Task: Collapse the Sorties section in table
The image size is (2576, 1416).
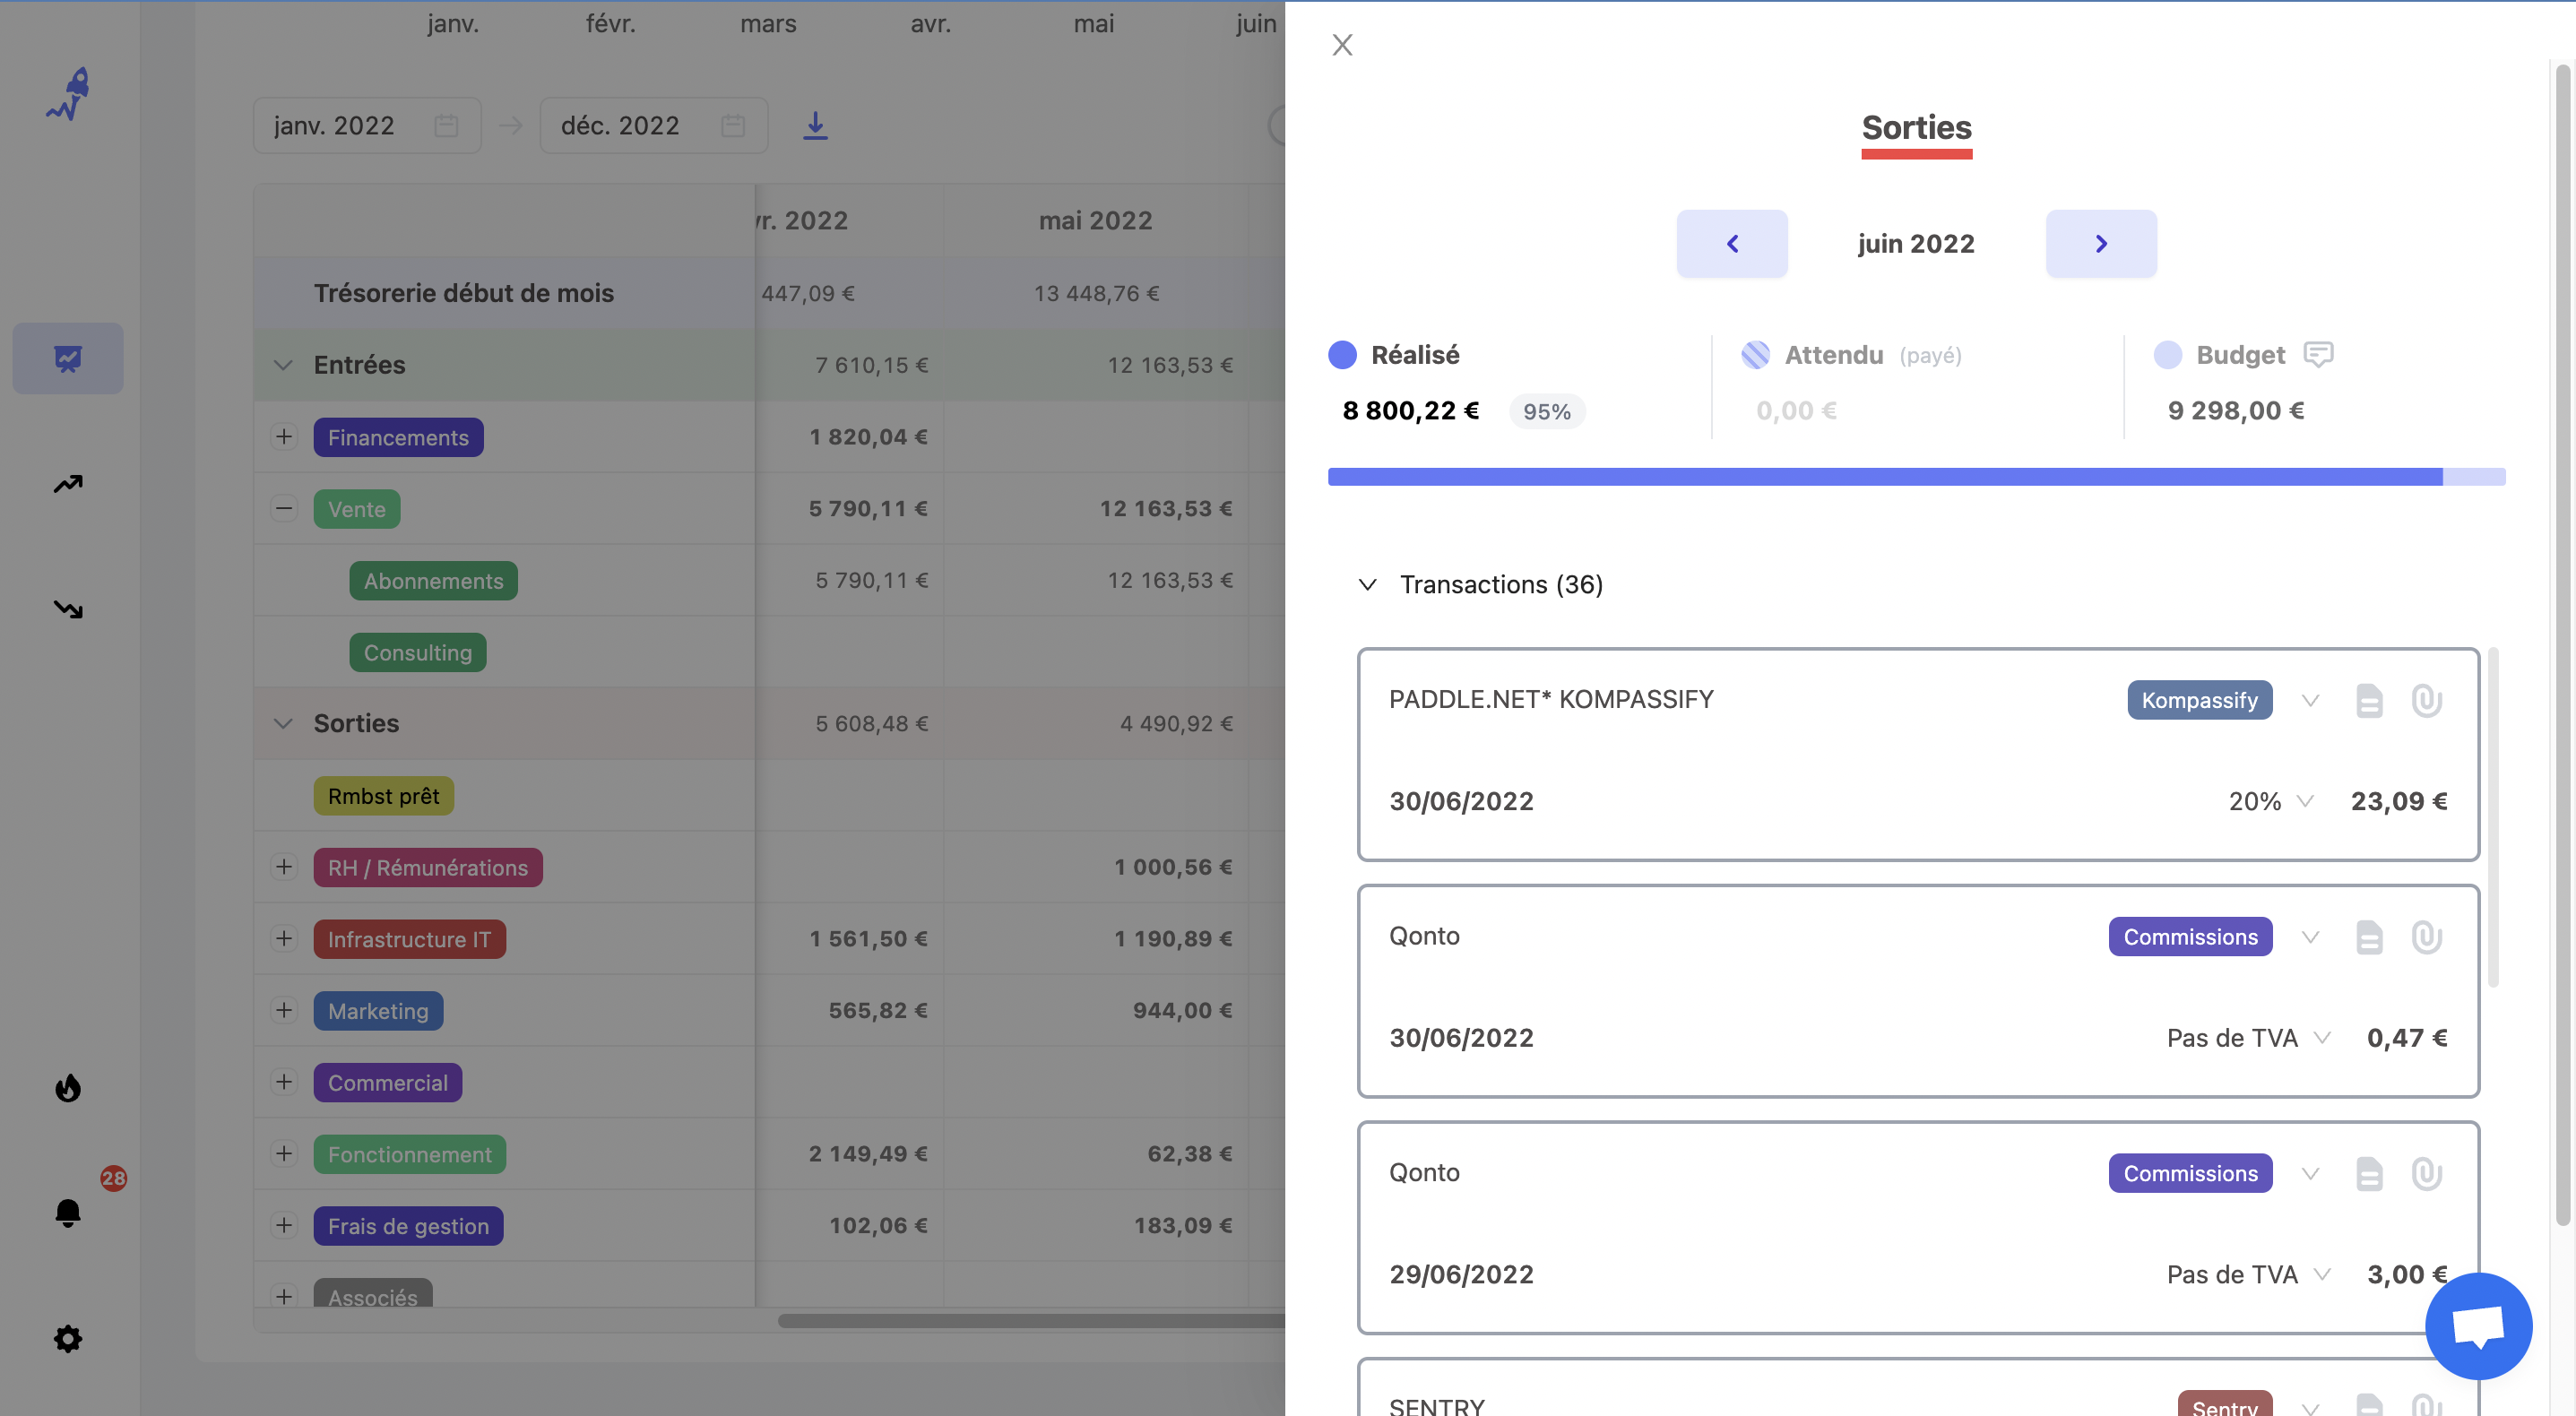Action: (x=283, y=723)
